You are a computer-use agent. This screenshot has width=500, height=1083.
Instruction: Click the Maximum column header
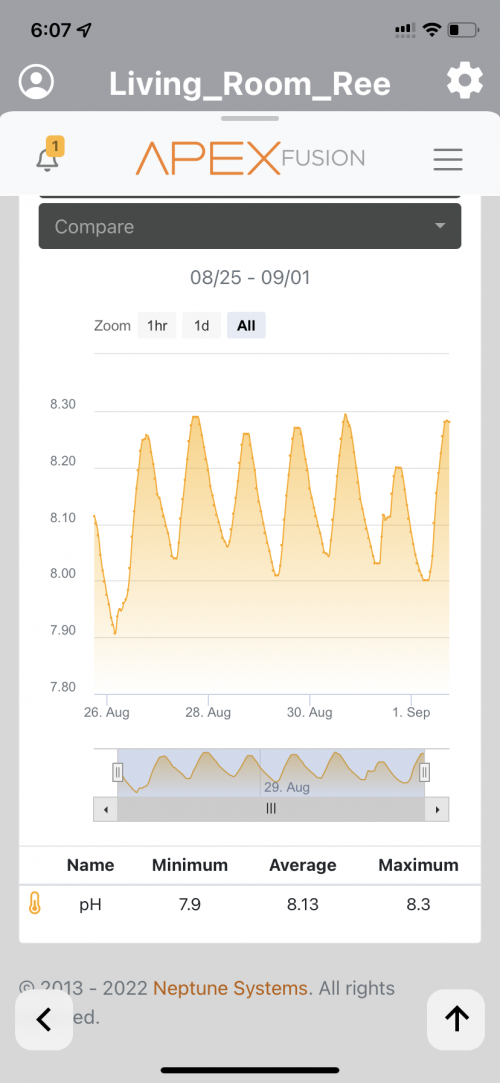pos(419,865)
